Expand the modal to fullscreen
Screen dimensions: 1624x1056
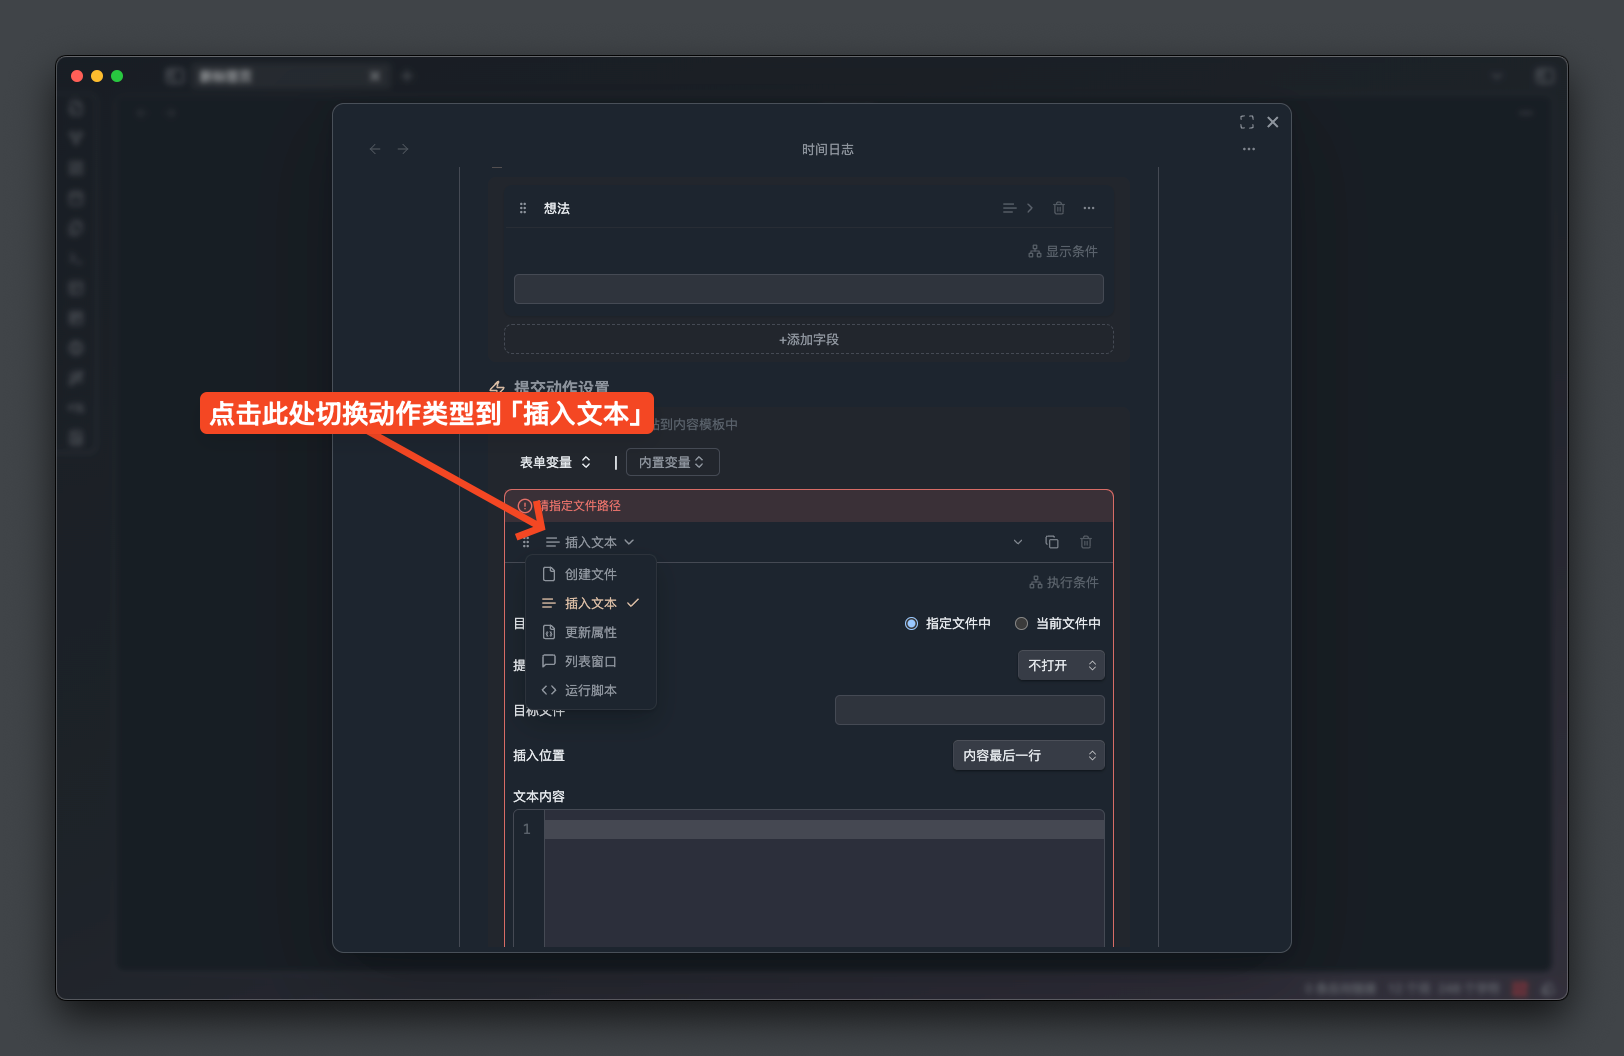tap(1247, 122)
